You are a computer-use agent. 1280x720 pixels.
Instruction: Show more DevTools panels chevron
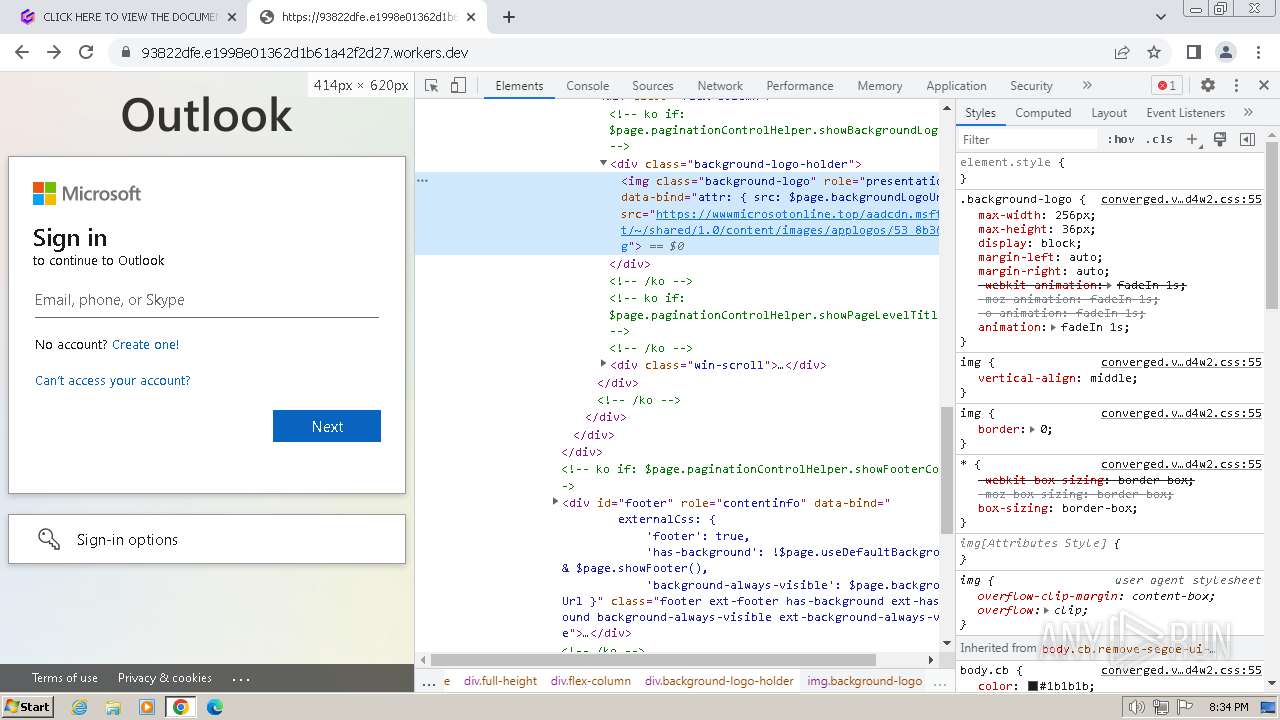1087,86
